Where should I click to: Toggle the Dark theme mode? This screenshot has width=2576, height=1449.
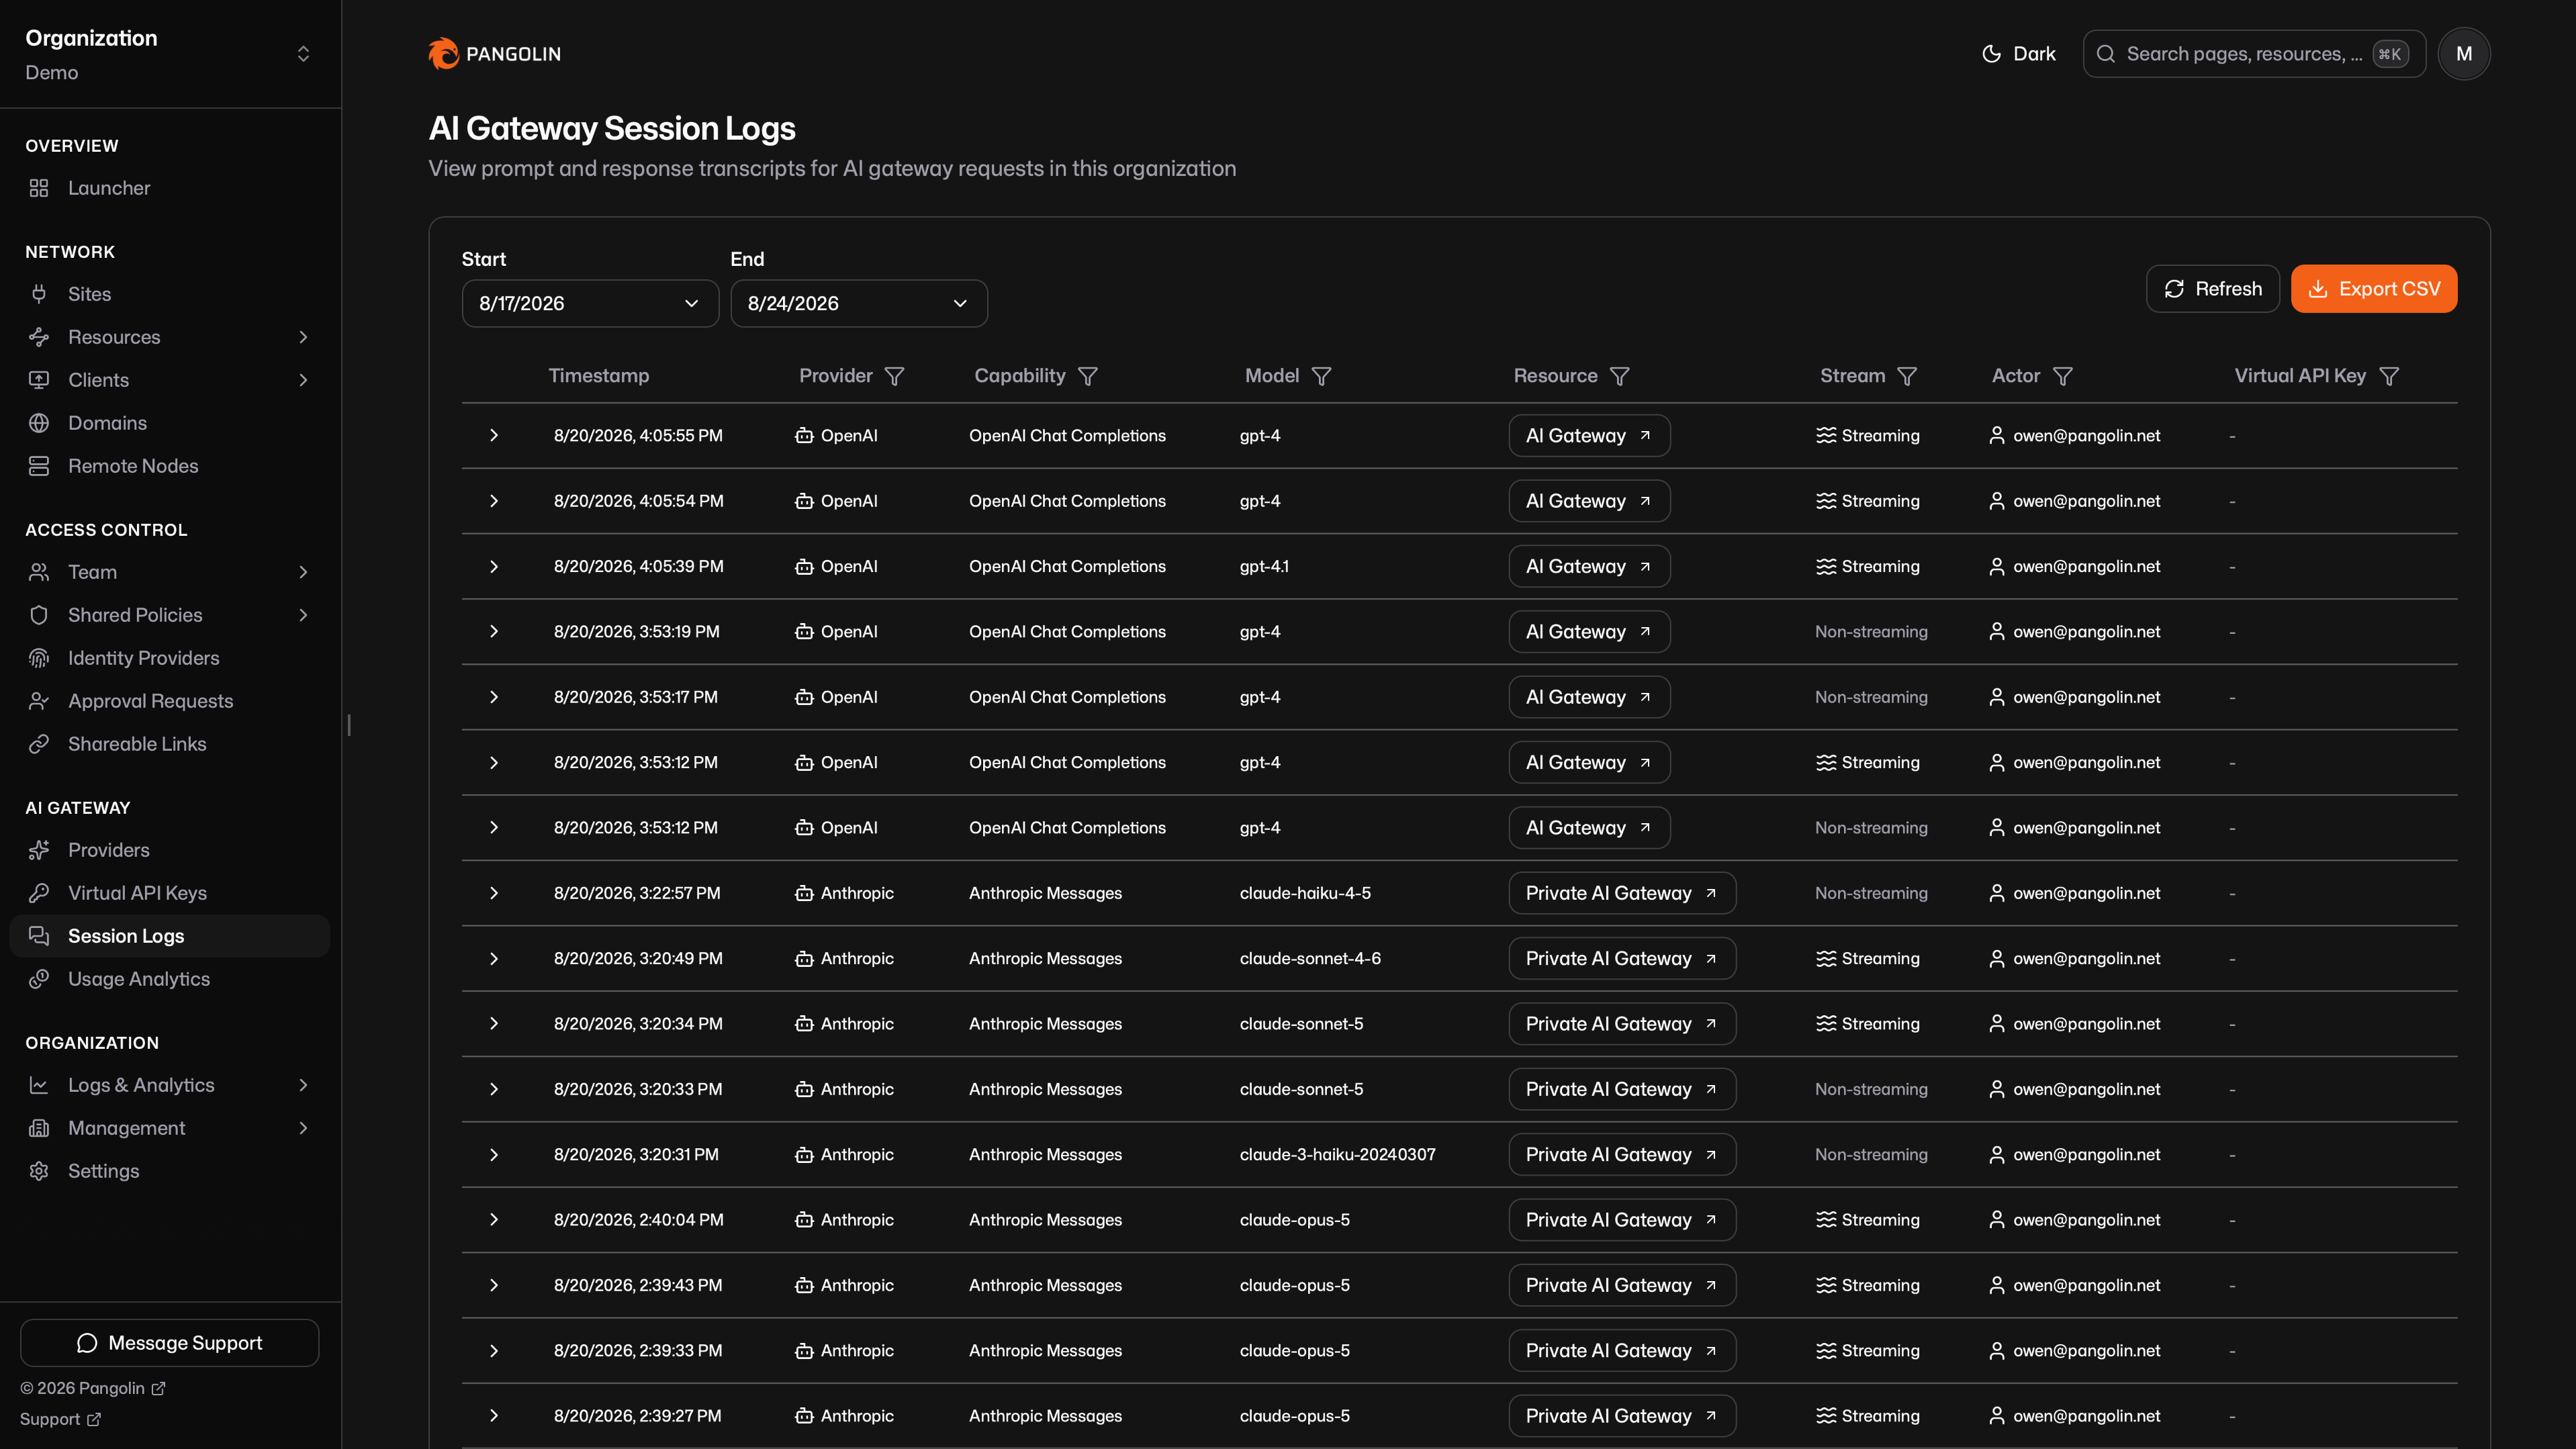pos(2018,54)
